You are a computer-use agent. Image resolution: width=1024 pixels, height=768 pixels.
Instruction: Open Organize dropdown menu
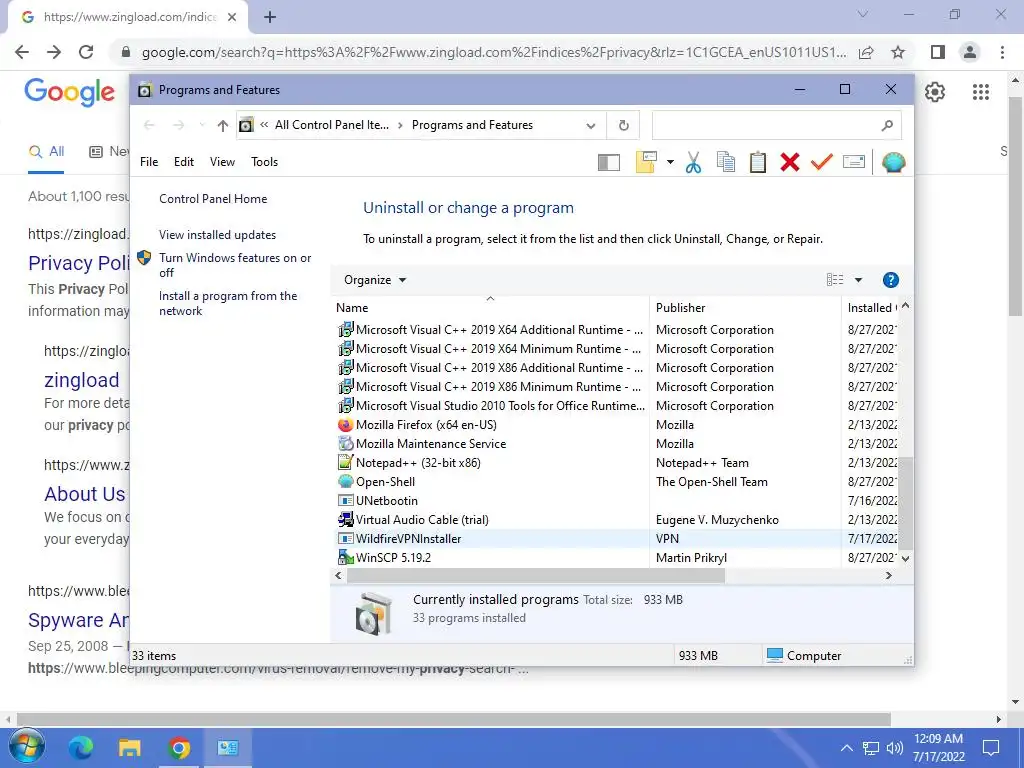pyautogui.click(x=375, y=280)
